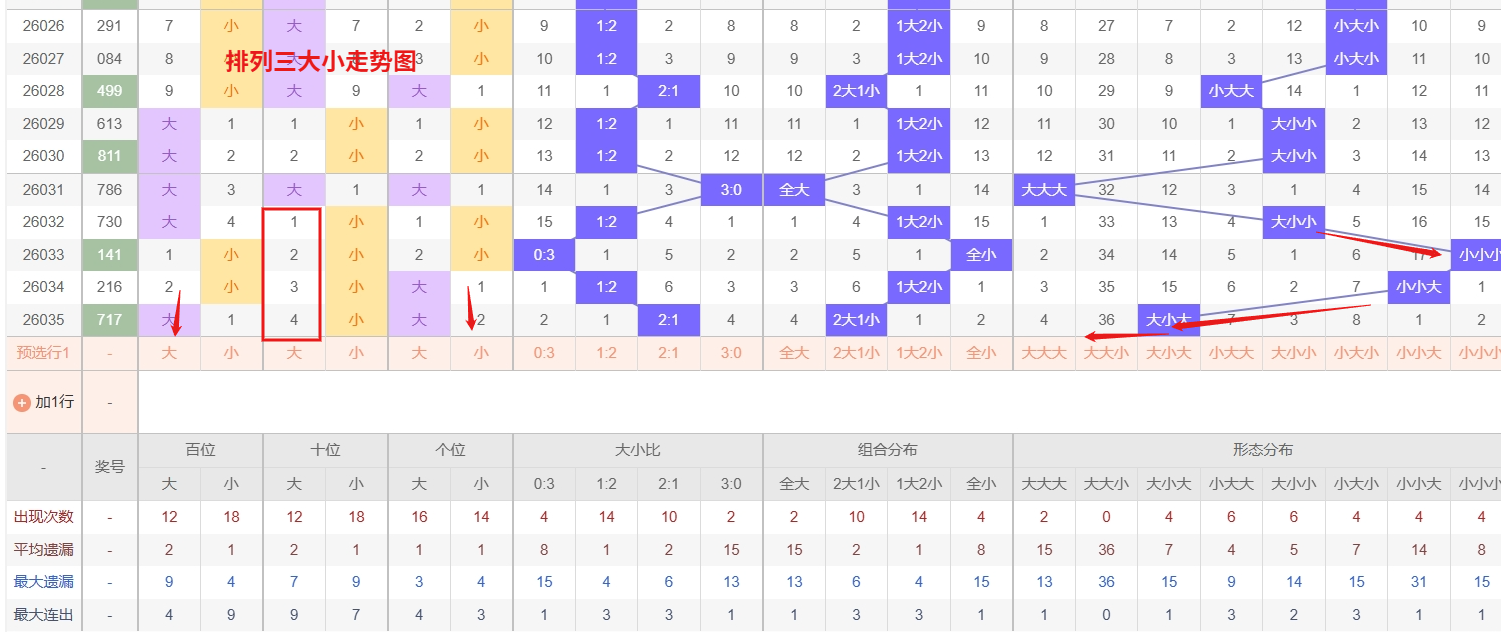The height and width of the screenshot is (632, 1501).
Task: Toggle 个位 大 in the 预选行1 row
Action: click(x=419, y=353)
